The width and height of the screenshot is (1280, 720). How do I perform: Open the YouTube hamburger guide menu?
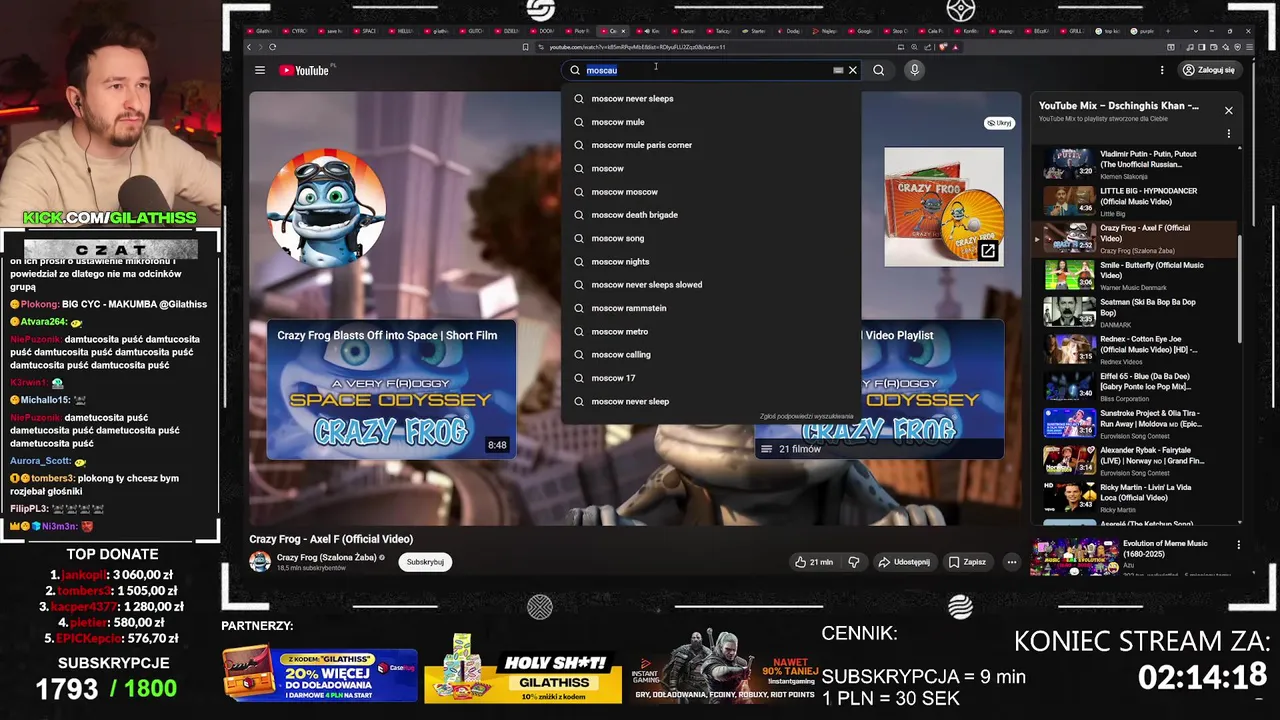[x=260, y=70]
